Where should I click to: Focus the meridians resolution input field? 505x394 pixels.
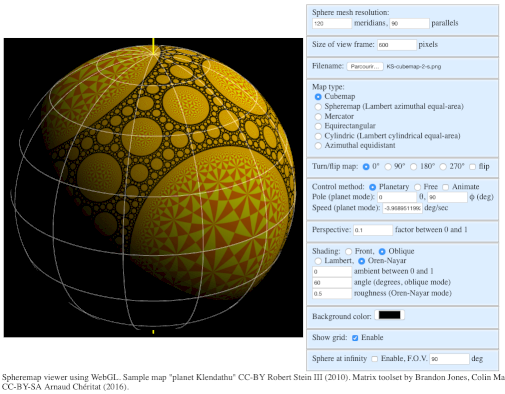pyautogui.click(x=332, y=24)
